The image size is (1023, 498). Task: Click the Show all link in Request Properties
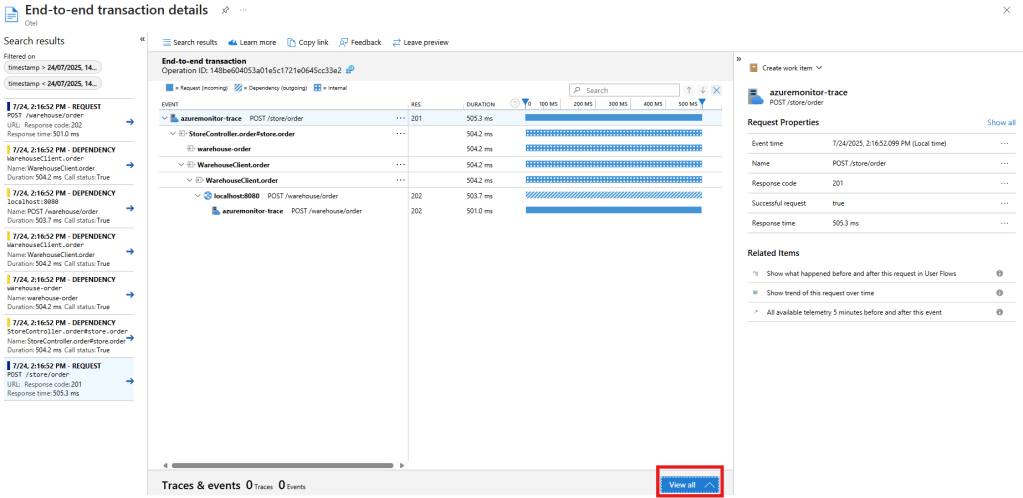pyautogui.click(x=1001, y=122)
